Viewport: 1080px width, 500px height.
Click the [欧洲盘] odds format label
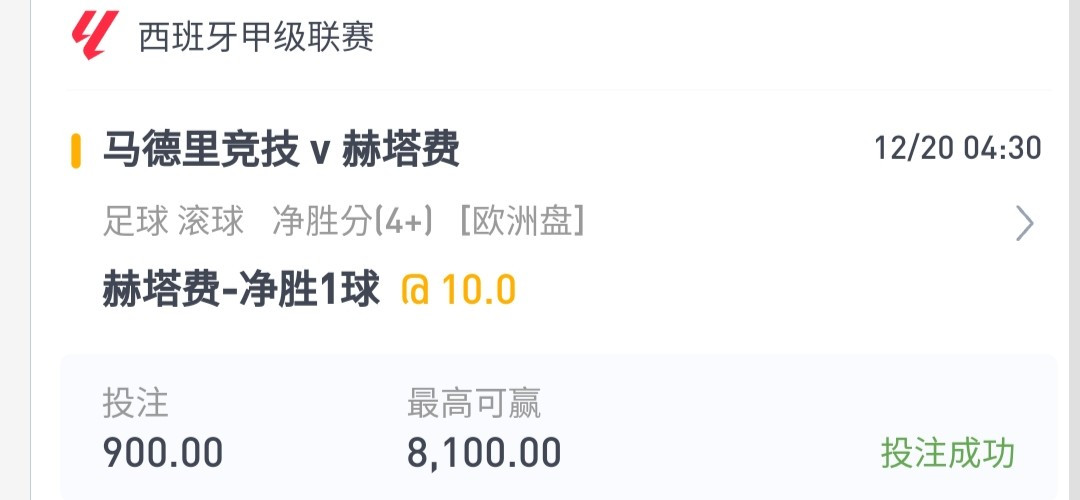pos(521,222)
